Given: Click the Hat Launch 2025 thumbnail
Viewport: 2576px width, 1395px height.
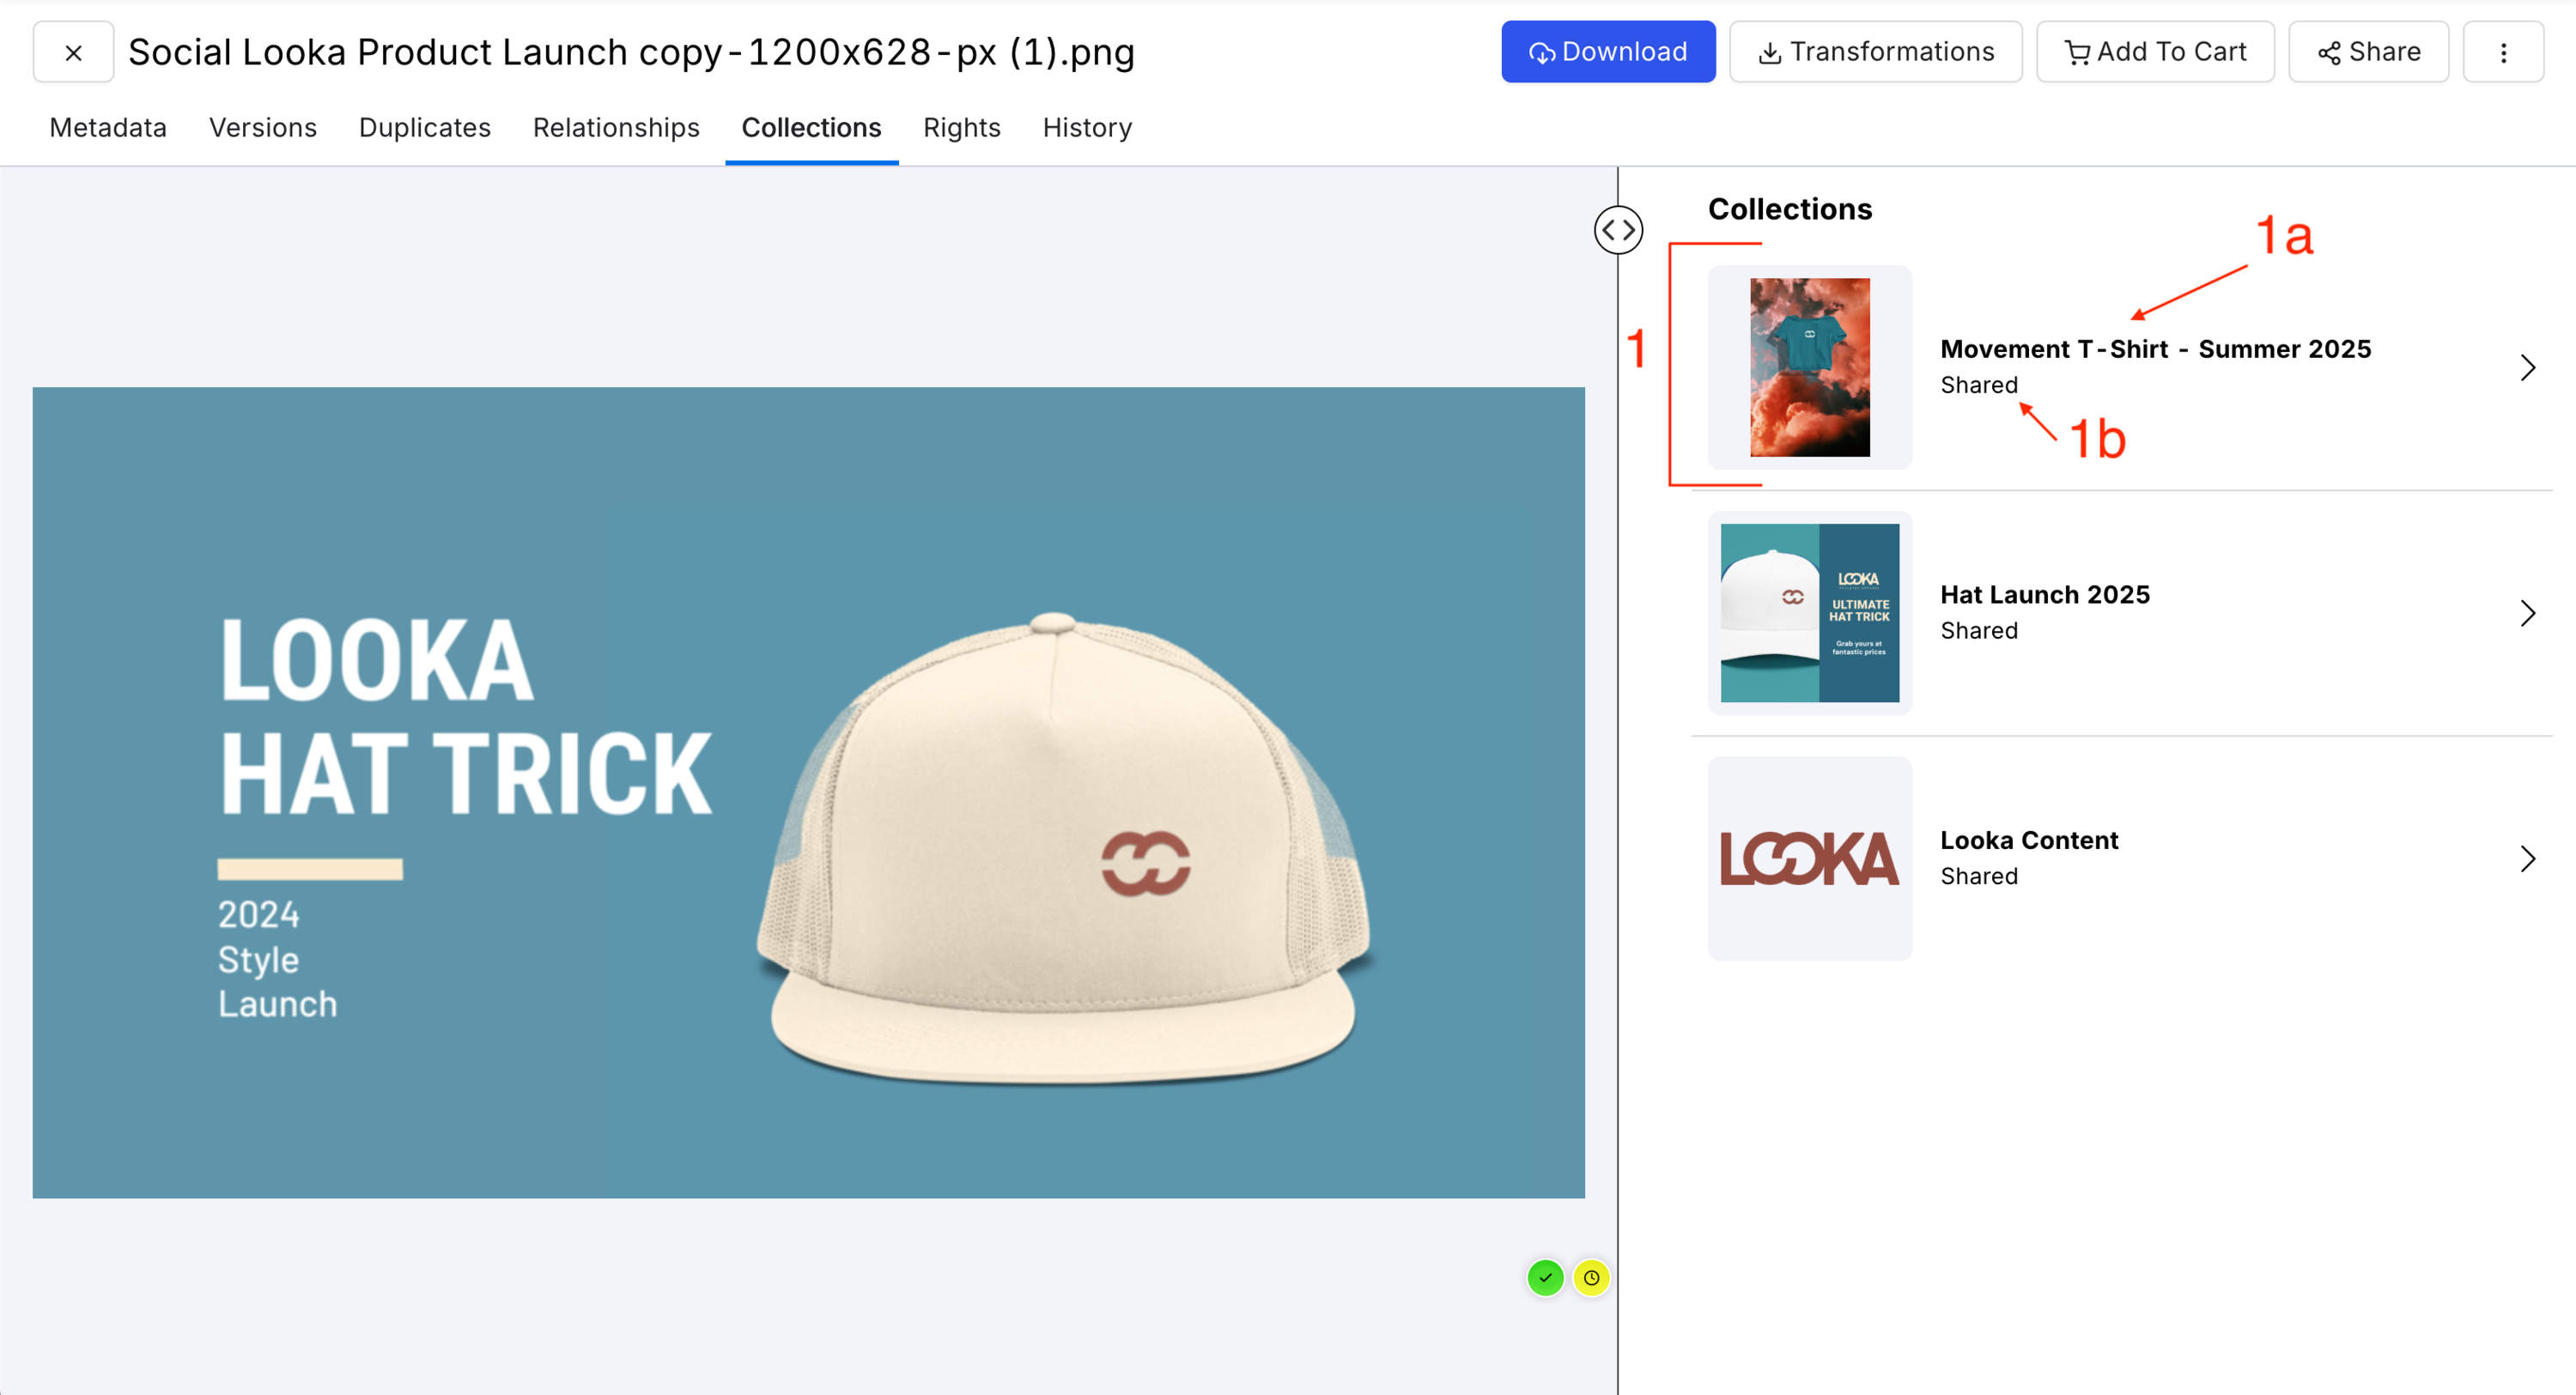Looking at the screenshot, I should pyautogui.click(x=1809, y=613).
